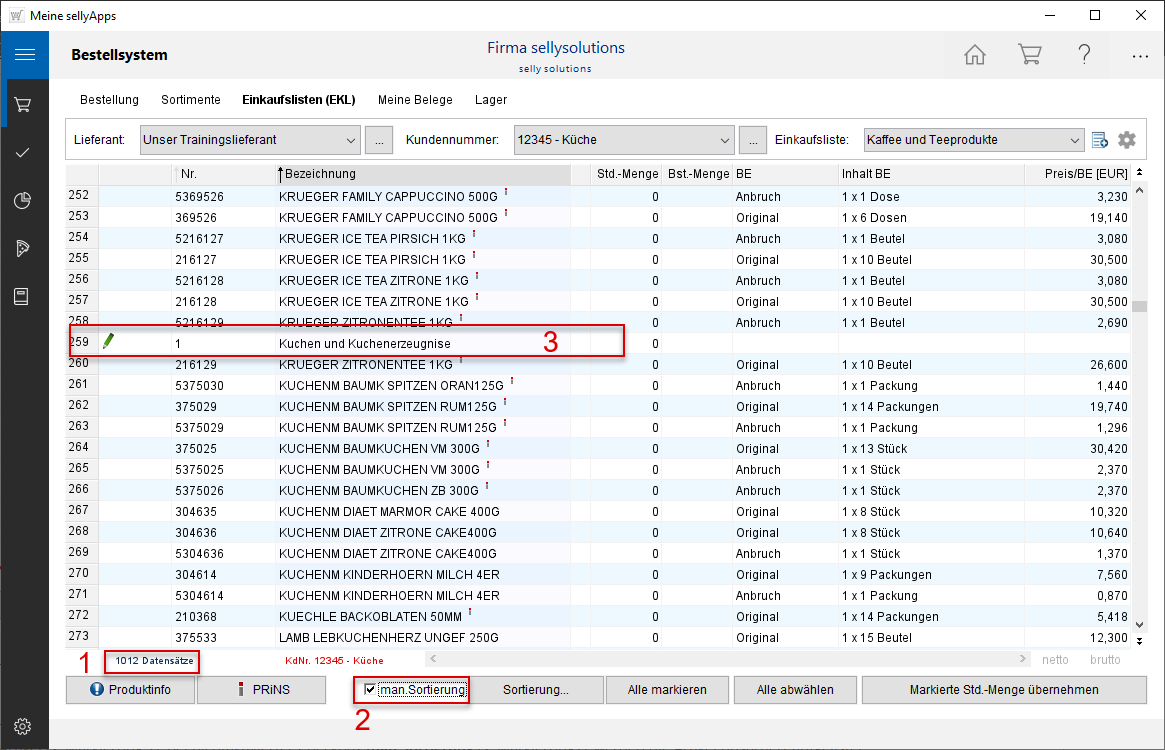The width and height of the screenshot is (1165, 750).
Task: Switch to brutto price display
Action: coord(1105,660)
